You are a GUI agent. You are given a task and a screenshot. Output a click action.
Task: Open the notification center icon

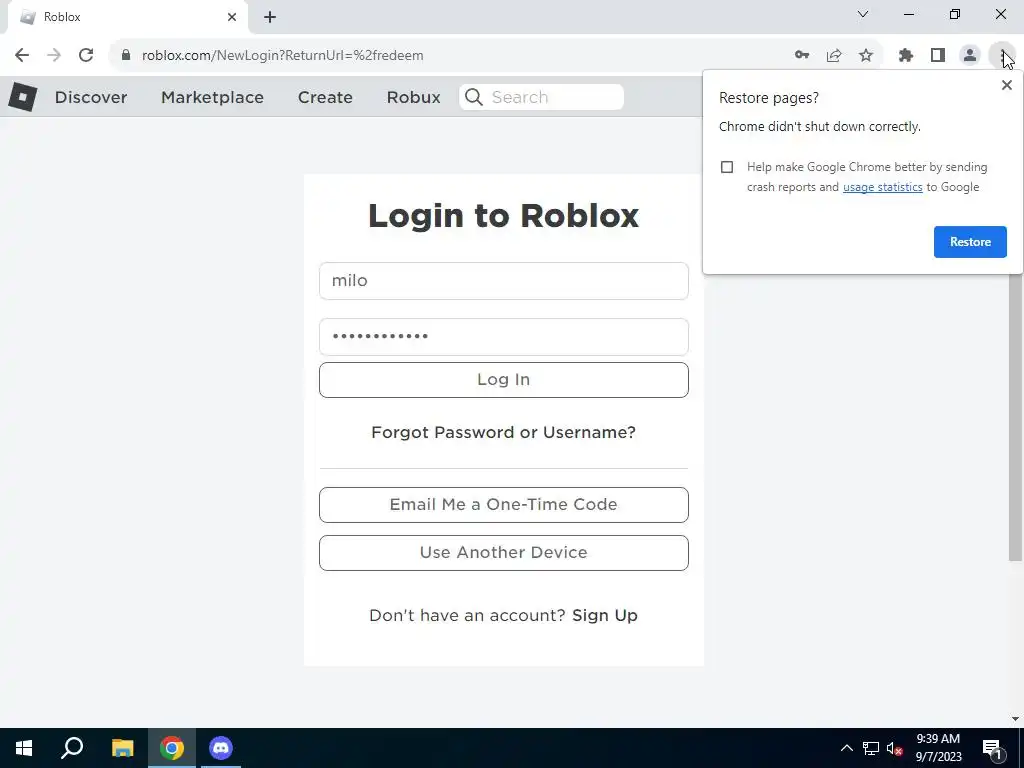tap(993, 749)
